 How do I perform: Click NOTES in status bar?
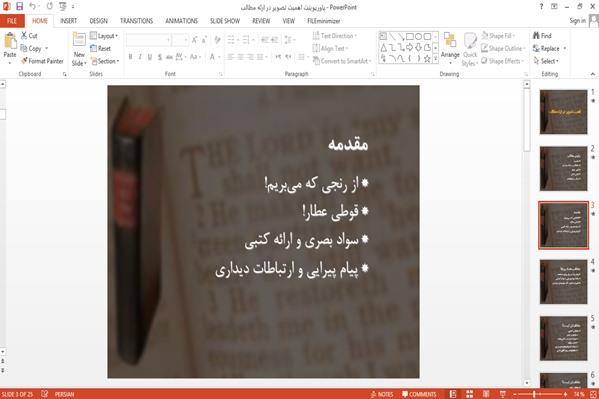click(382, 394)
